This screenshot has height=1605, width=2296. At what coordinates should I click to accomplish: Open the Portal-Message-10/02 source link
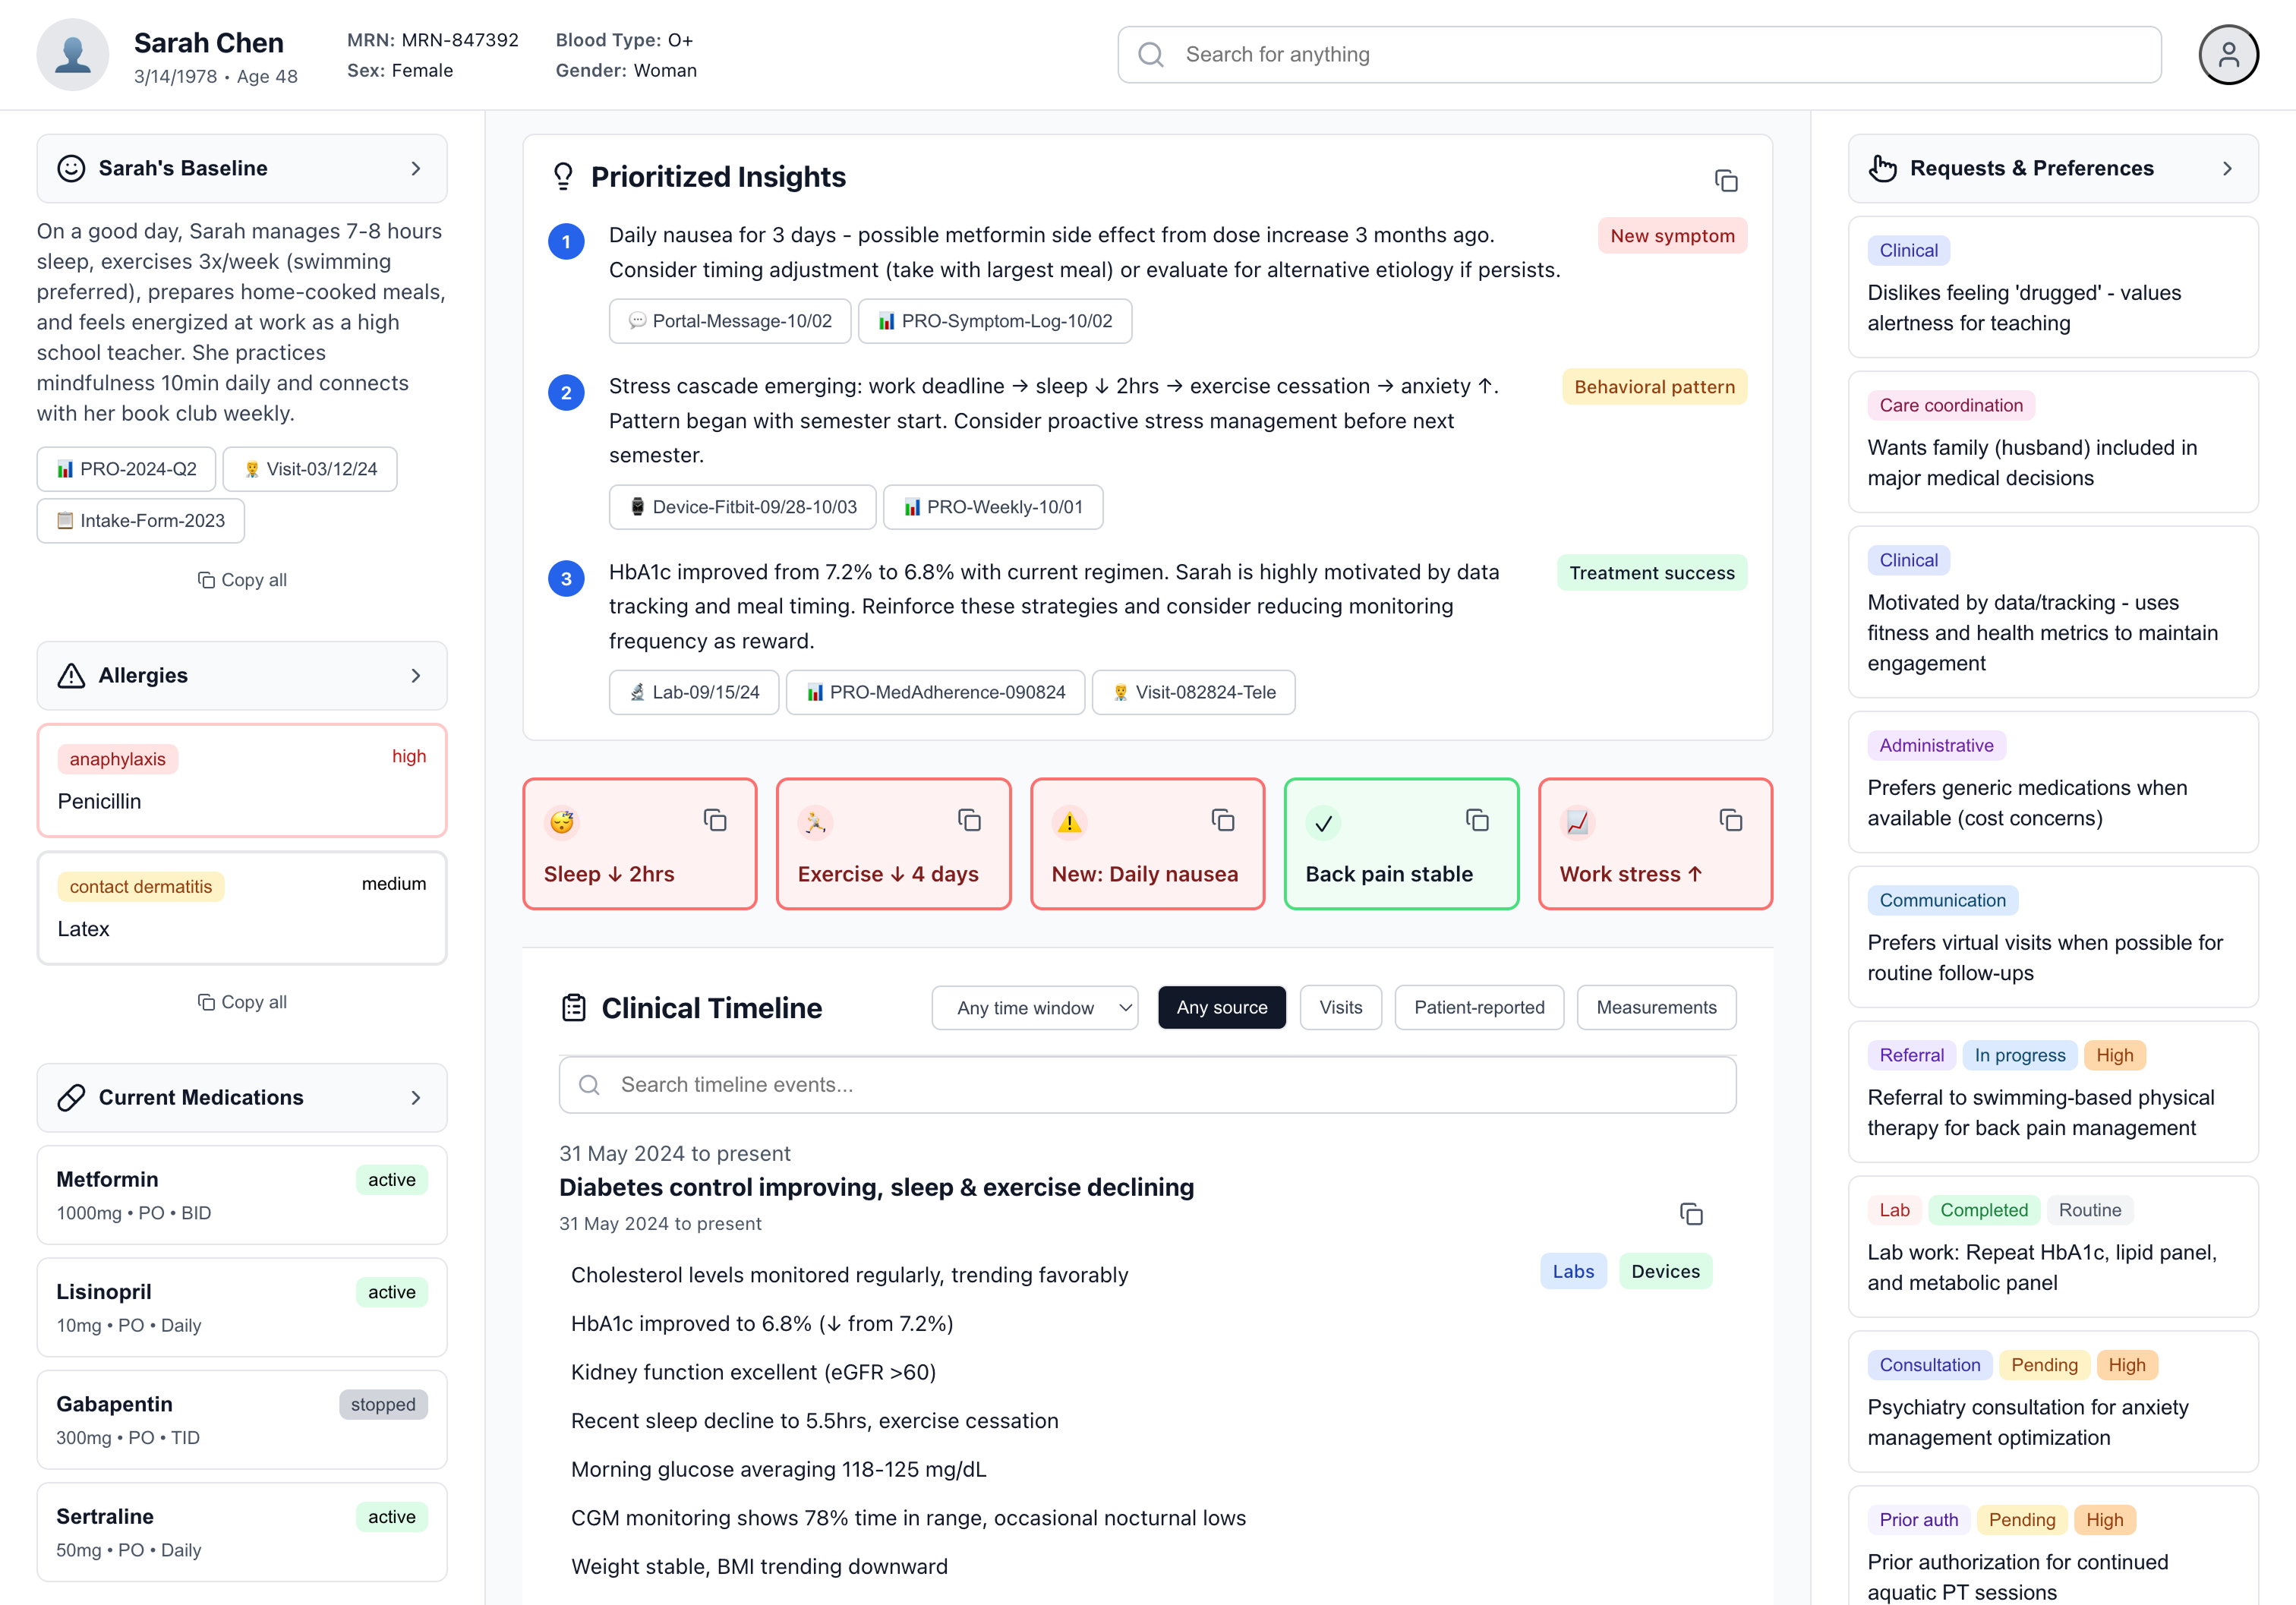(x=730, y=321)
